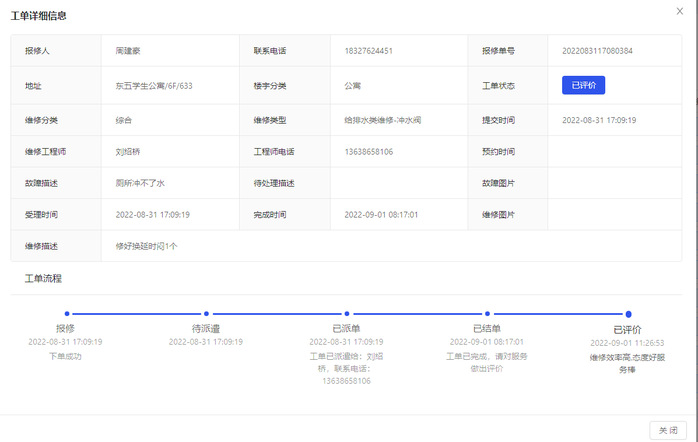Select the 待派遣 step dot in the timeline

coord(206,314)
